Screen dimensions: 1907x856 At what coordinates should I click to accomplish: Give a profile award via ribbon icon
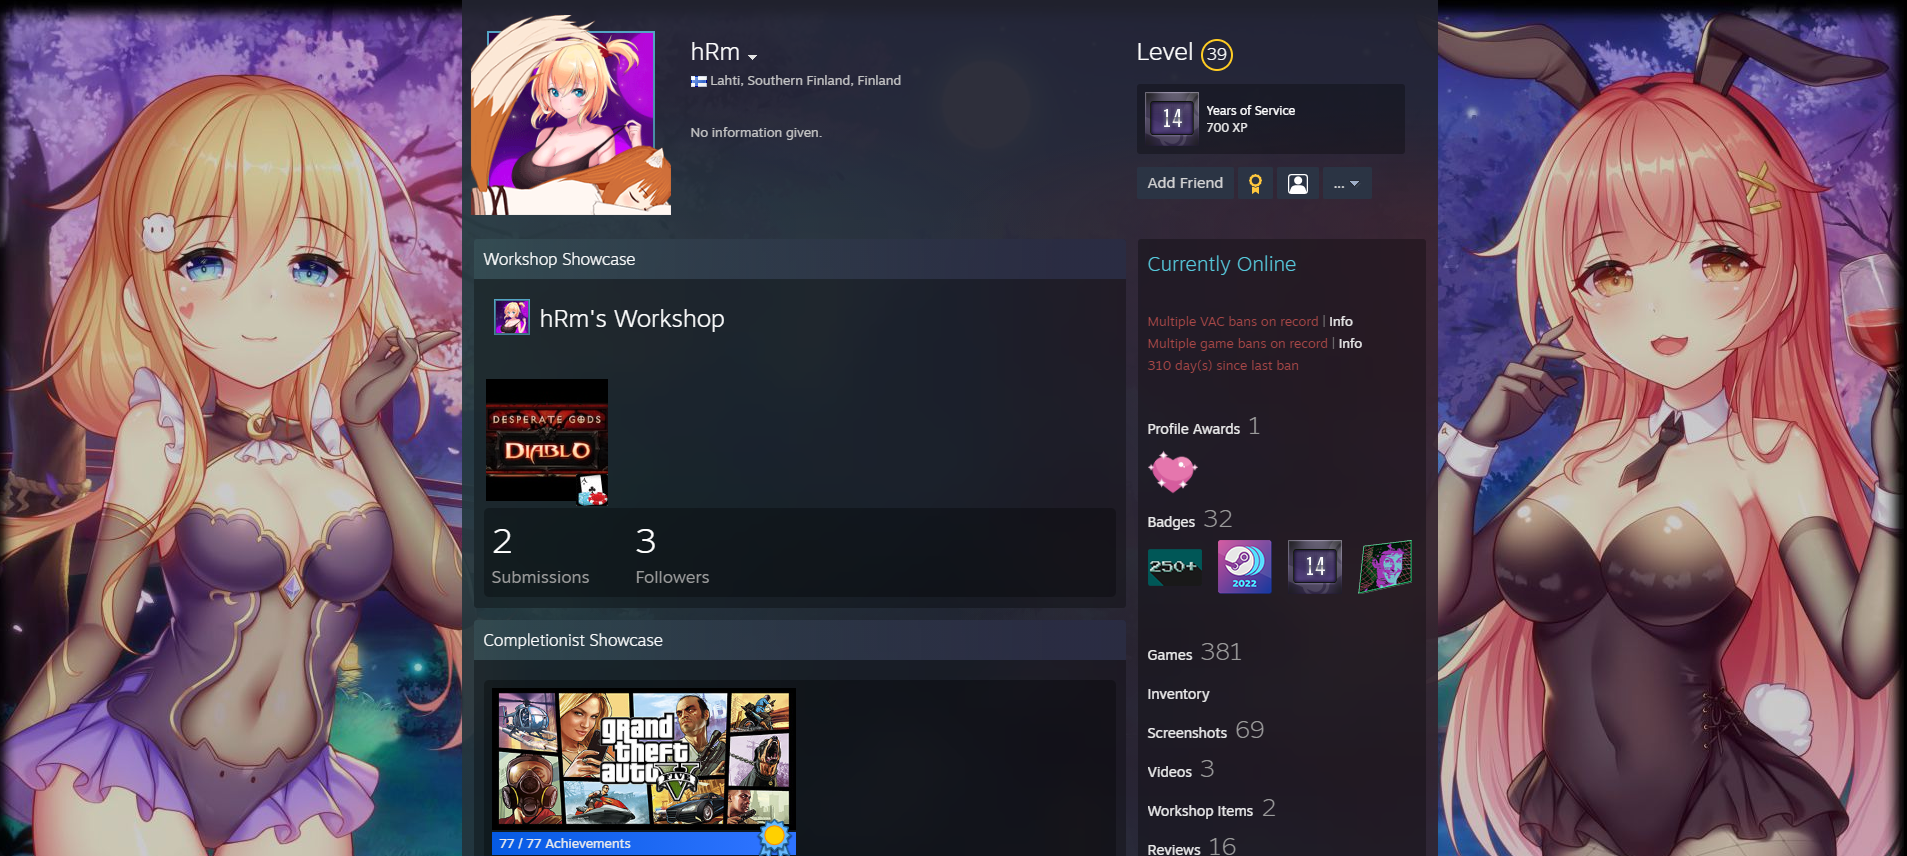[1255, 183]
